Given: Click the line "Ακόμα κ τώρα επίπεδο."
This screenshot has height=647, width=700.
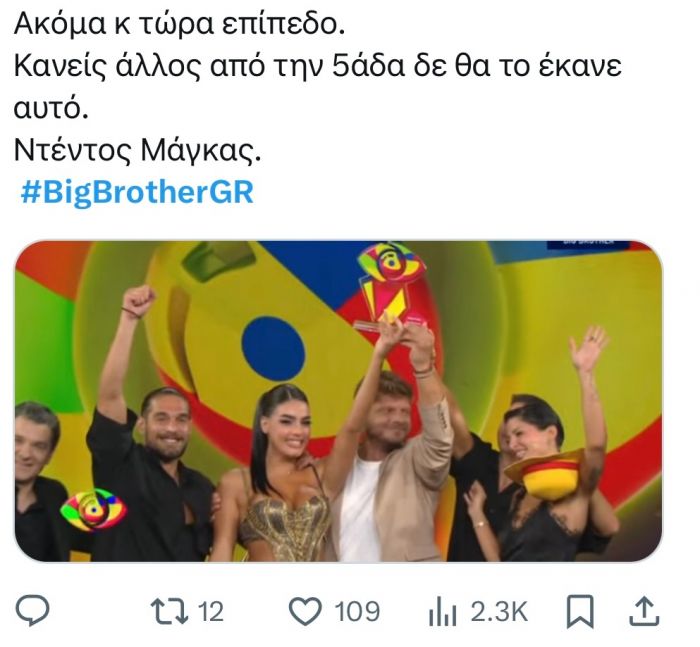Looking at the screenshot, I should pyautogui.click(x=179, y=24).
